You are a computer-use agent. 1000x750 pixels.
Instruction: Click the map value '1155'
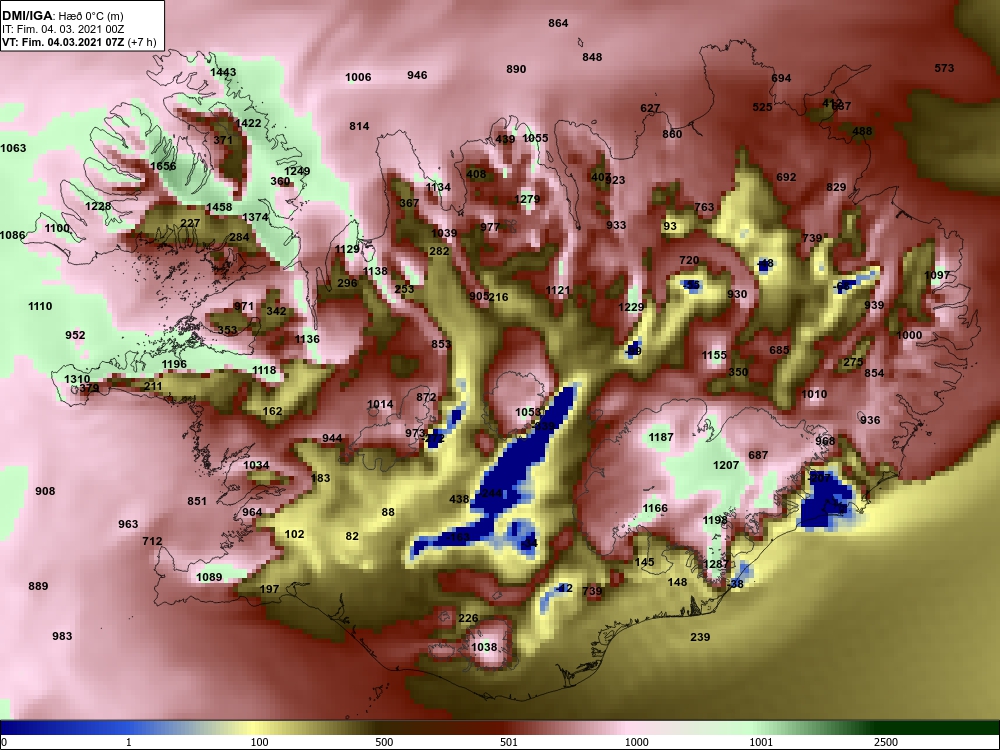tap(714, 355)
